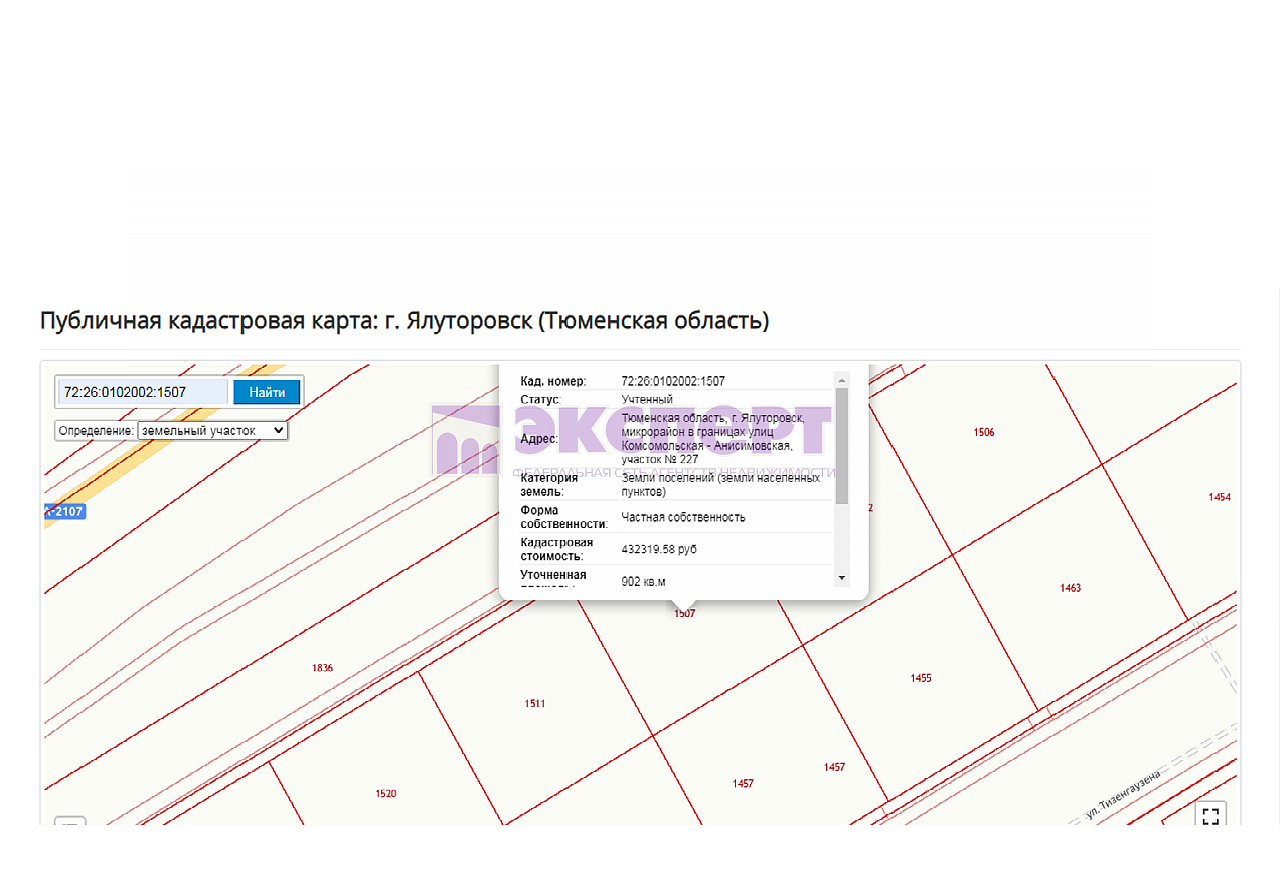Select parcel 1463 on the map
This screenshot has height=882, width=1280.
[1070, 588]
